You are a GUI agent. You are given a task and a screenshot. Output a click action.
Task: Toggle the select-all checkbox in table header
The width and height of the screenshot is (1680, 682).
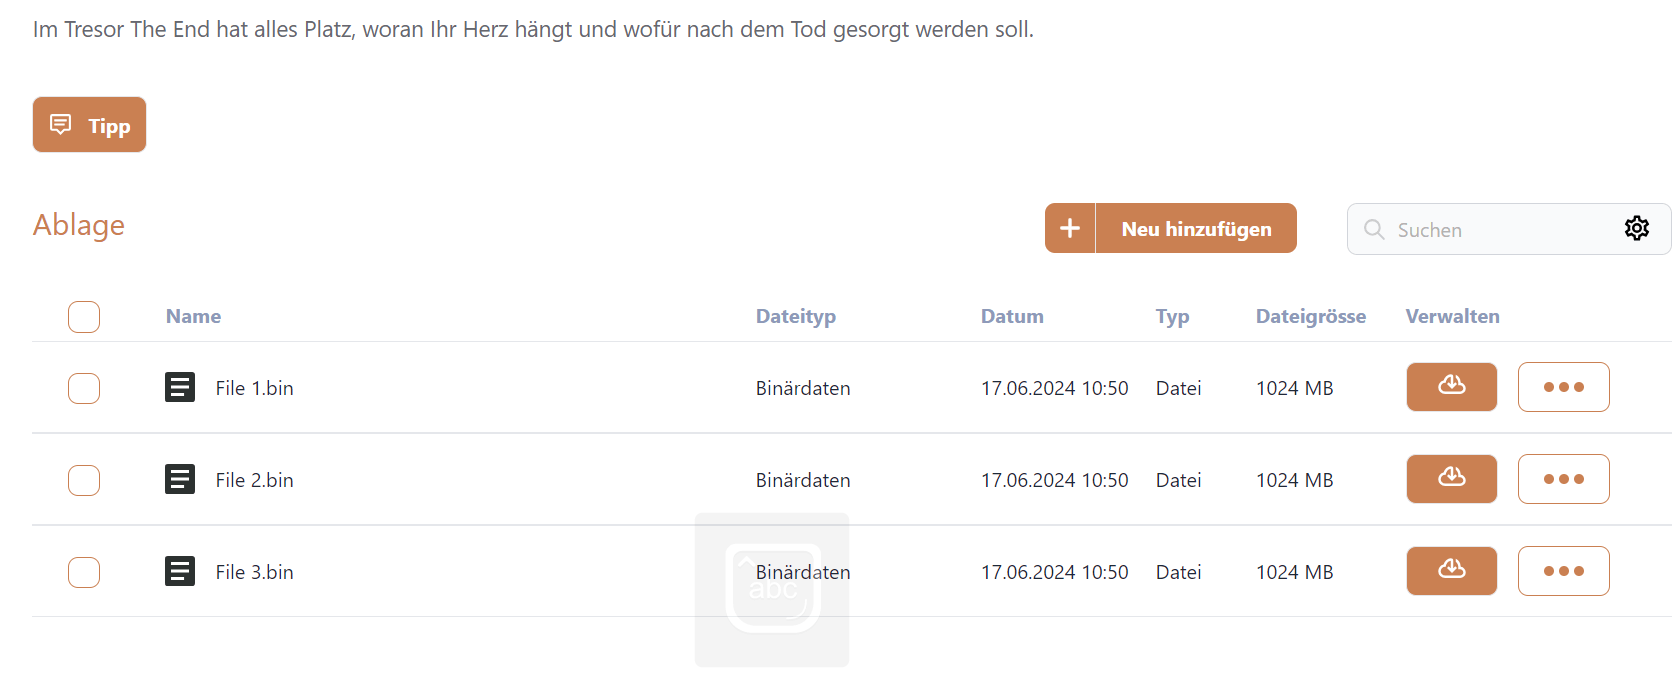(84, 317)
